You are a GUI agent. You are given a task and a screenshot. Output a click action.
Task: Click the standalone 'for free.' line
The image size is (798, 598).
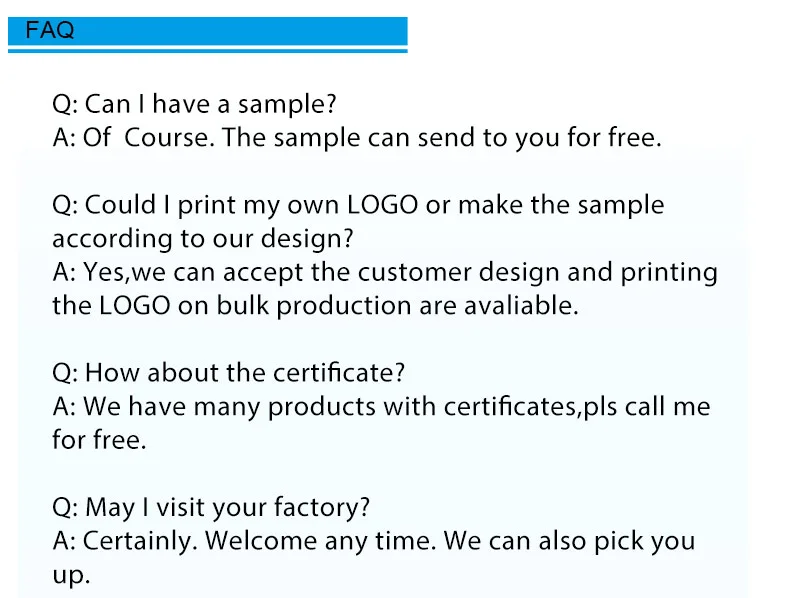99,440
